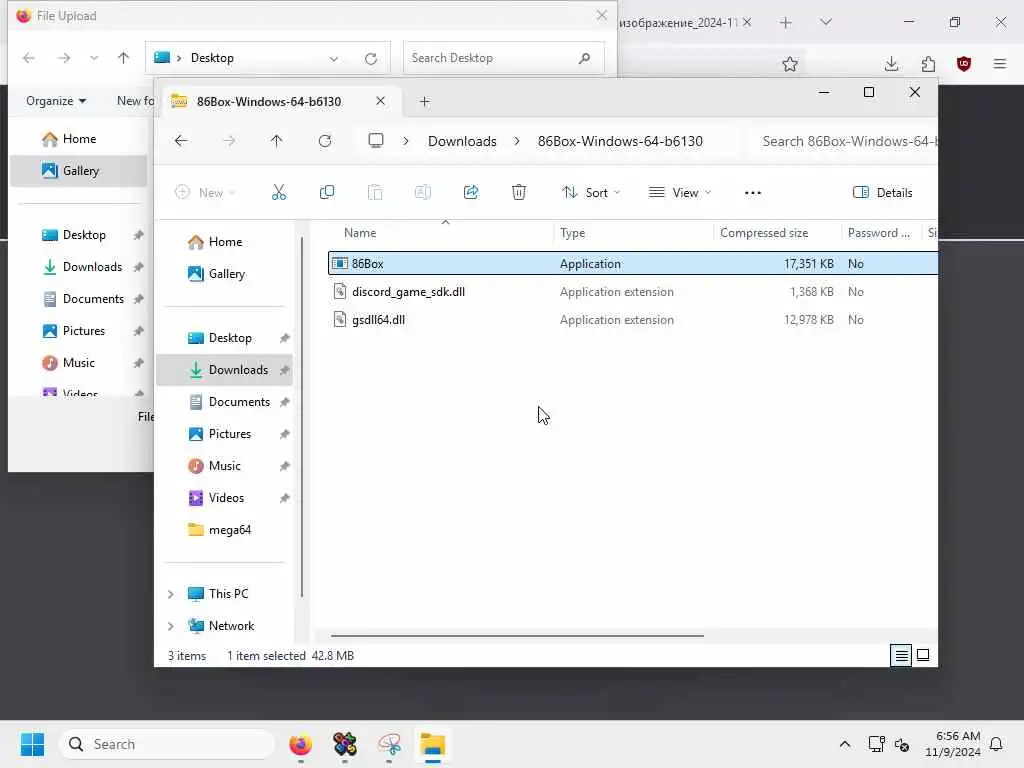Click the clock showing 6:56 AM
Screen dimensions: 1024x768
(953, 744)
